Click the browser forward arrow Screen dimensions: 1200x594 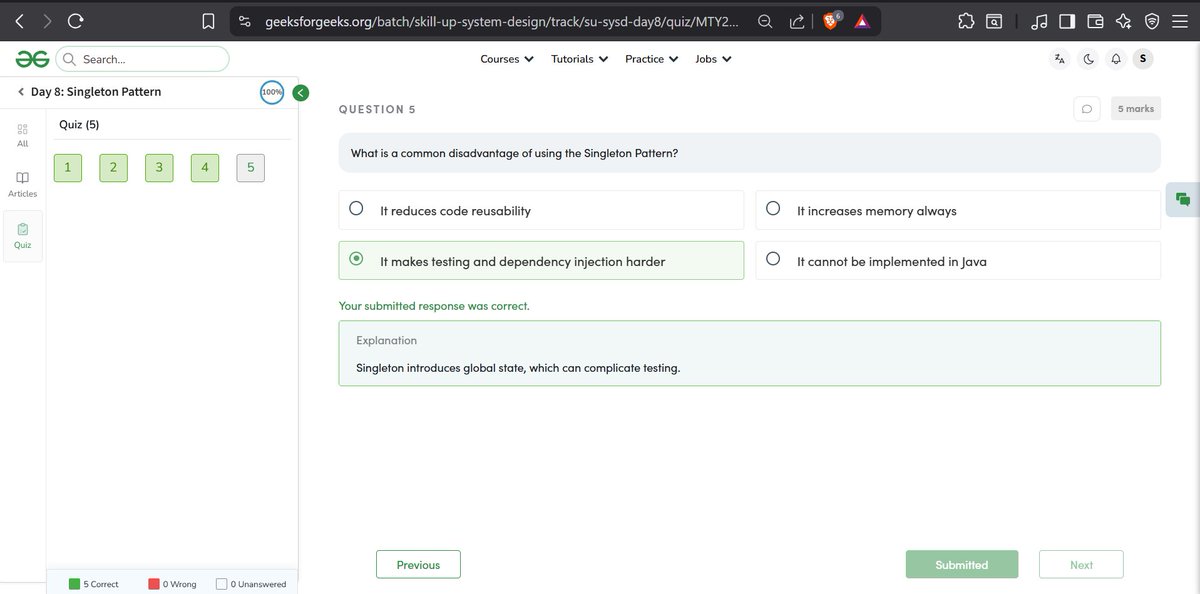tap(47, 20)
